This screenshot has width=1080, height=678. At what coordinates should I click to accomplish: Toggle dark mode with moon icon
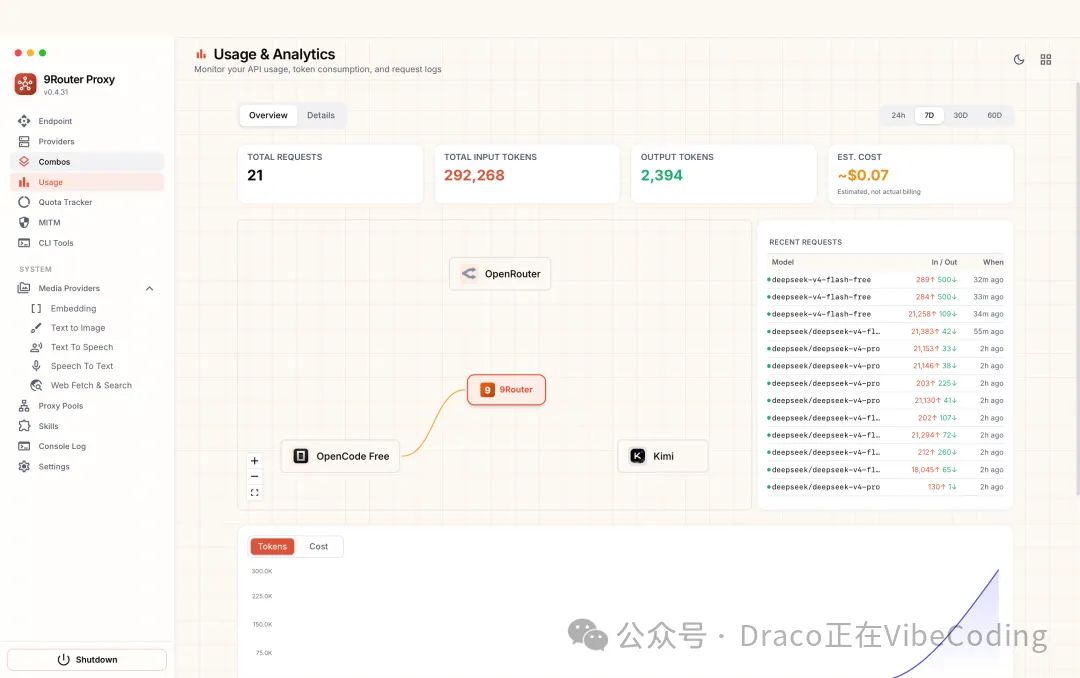tap(1019, 60)
